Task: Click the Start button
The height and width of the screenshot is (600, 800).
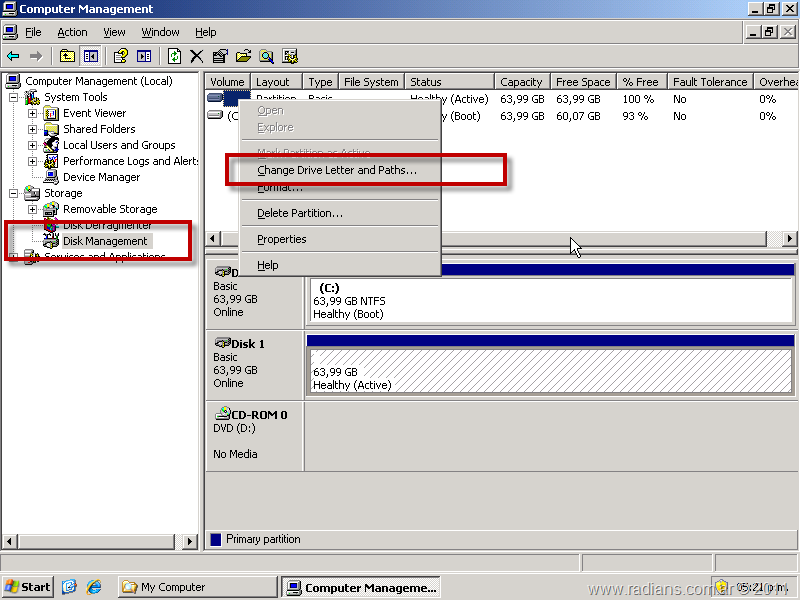Action: point(28,587)
